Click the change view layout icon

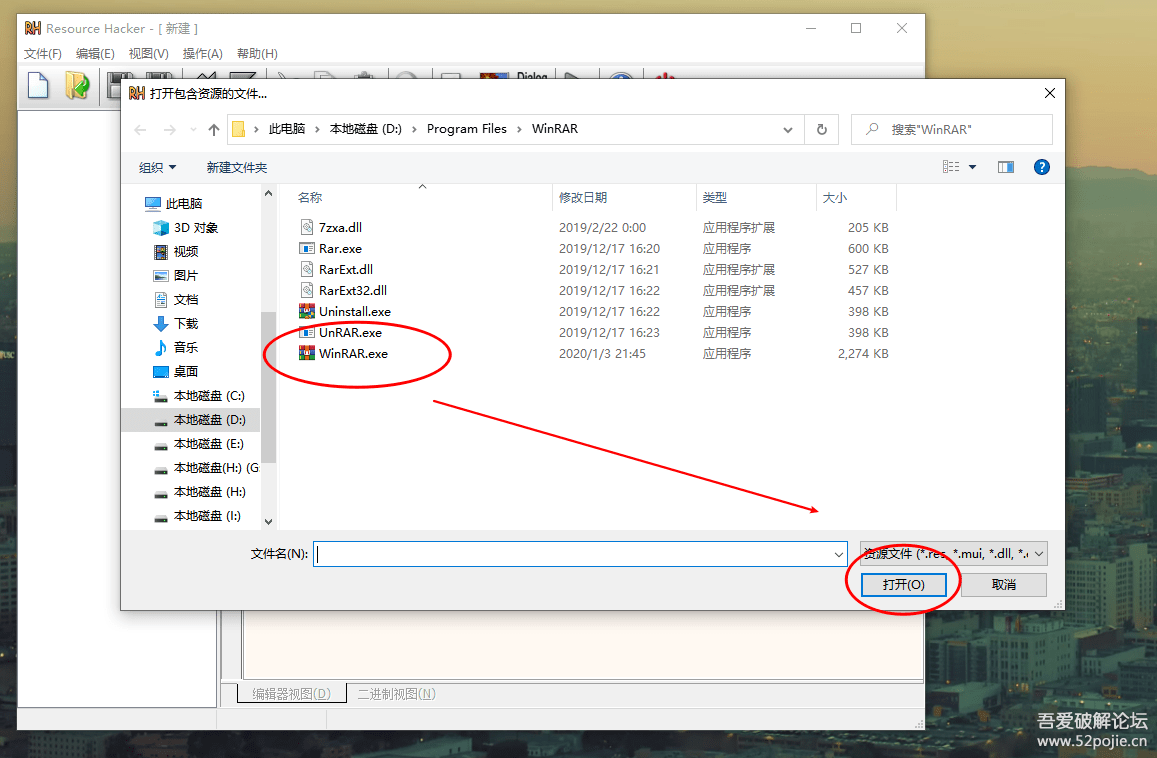pyautogui.click(x=951, y=167)
